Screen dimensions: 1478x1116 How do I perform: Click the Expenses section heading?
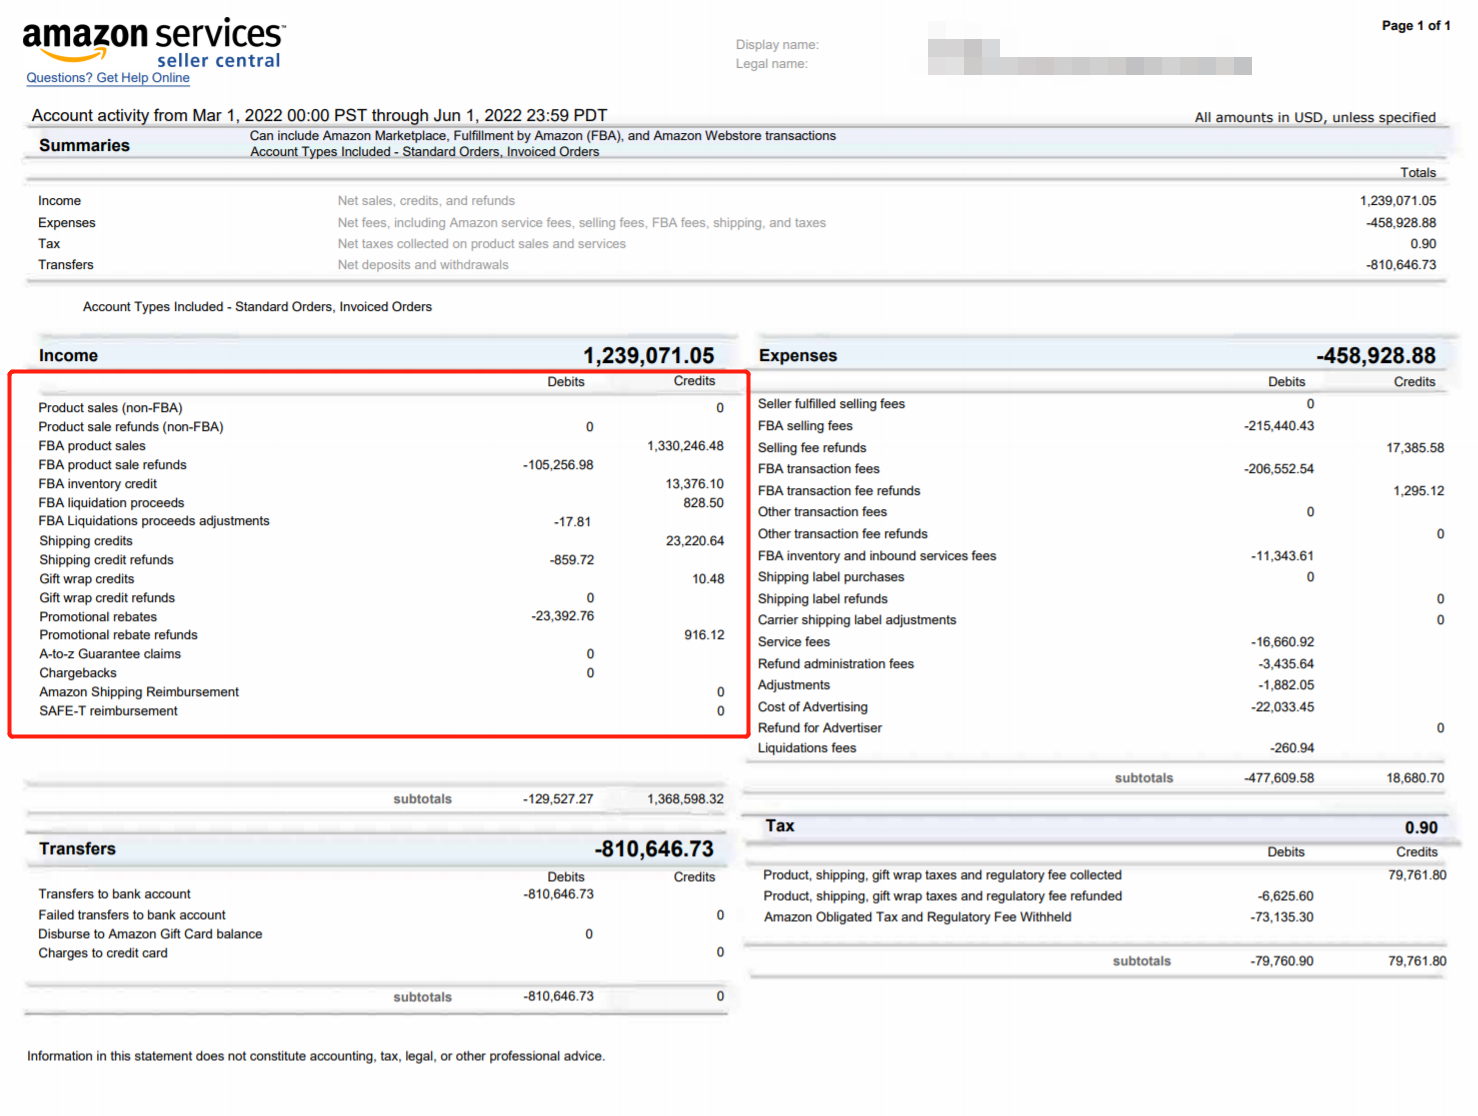point(798,356)
